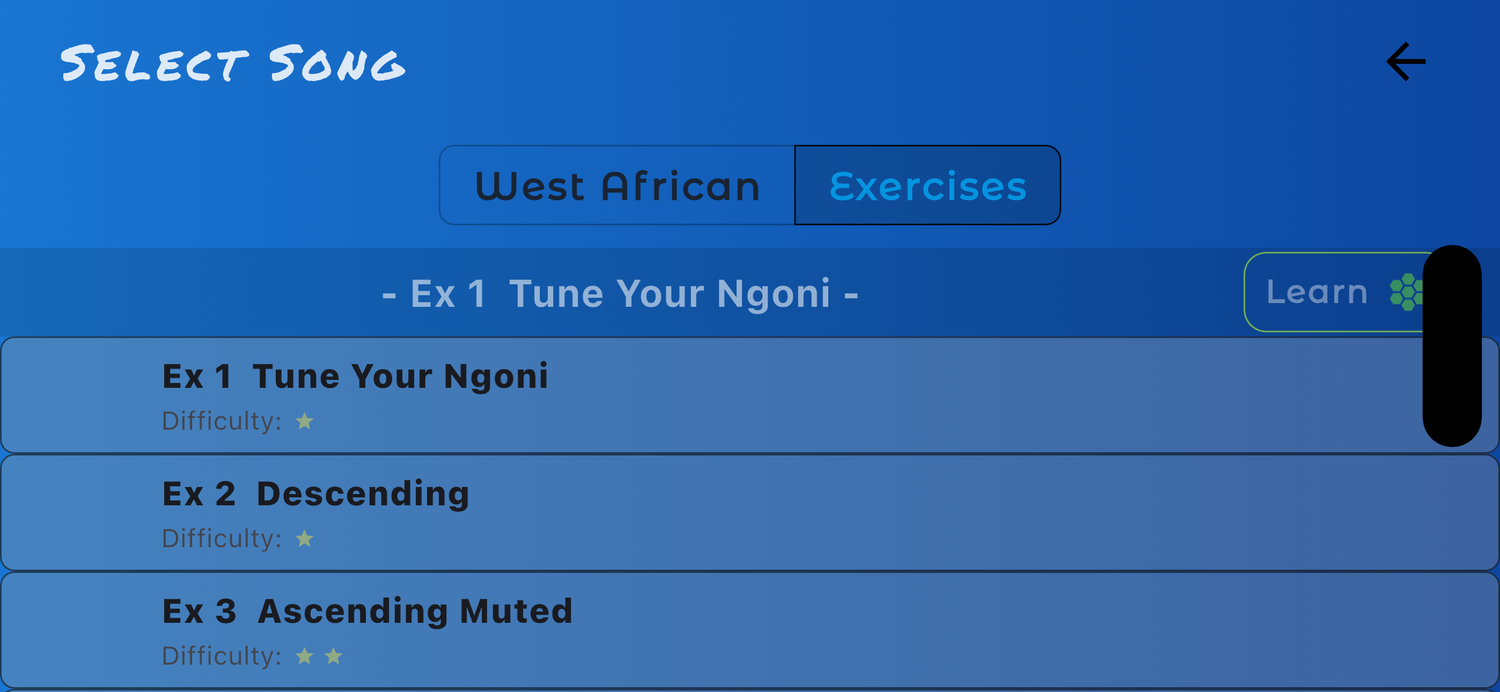Viewport: 1500px width, 692px height.
Task: Click the 'Descending' title text
Action: [363, 494]
